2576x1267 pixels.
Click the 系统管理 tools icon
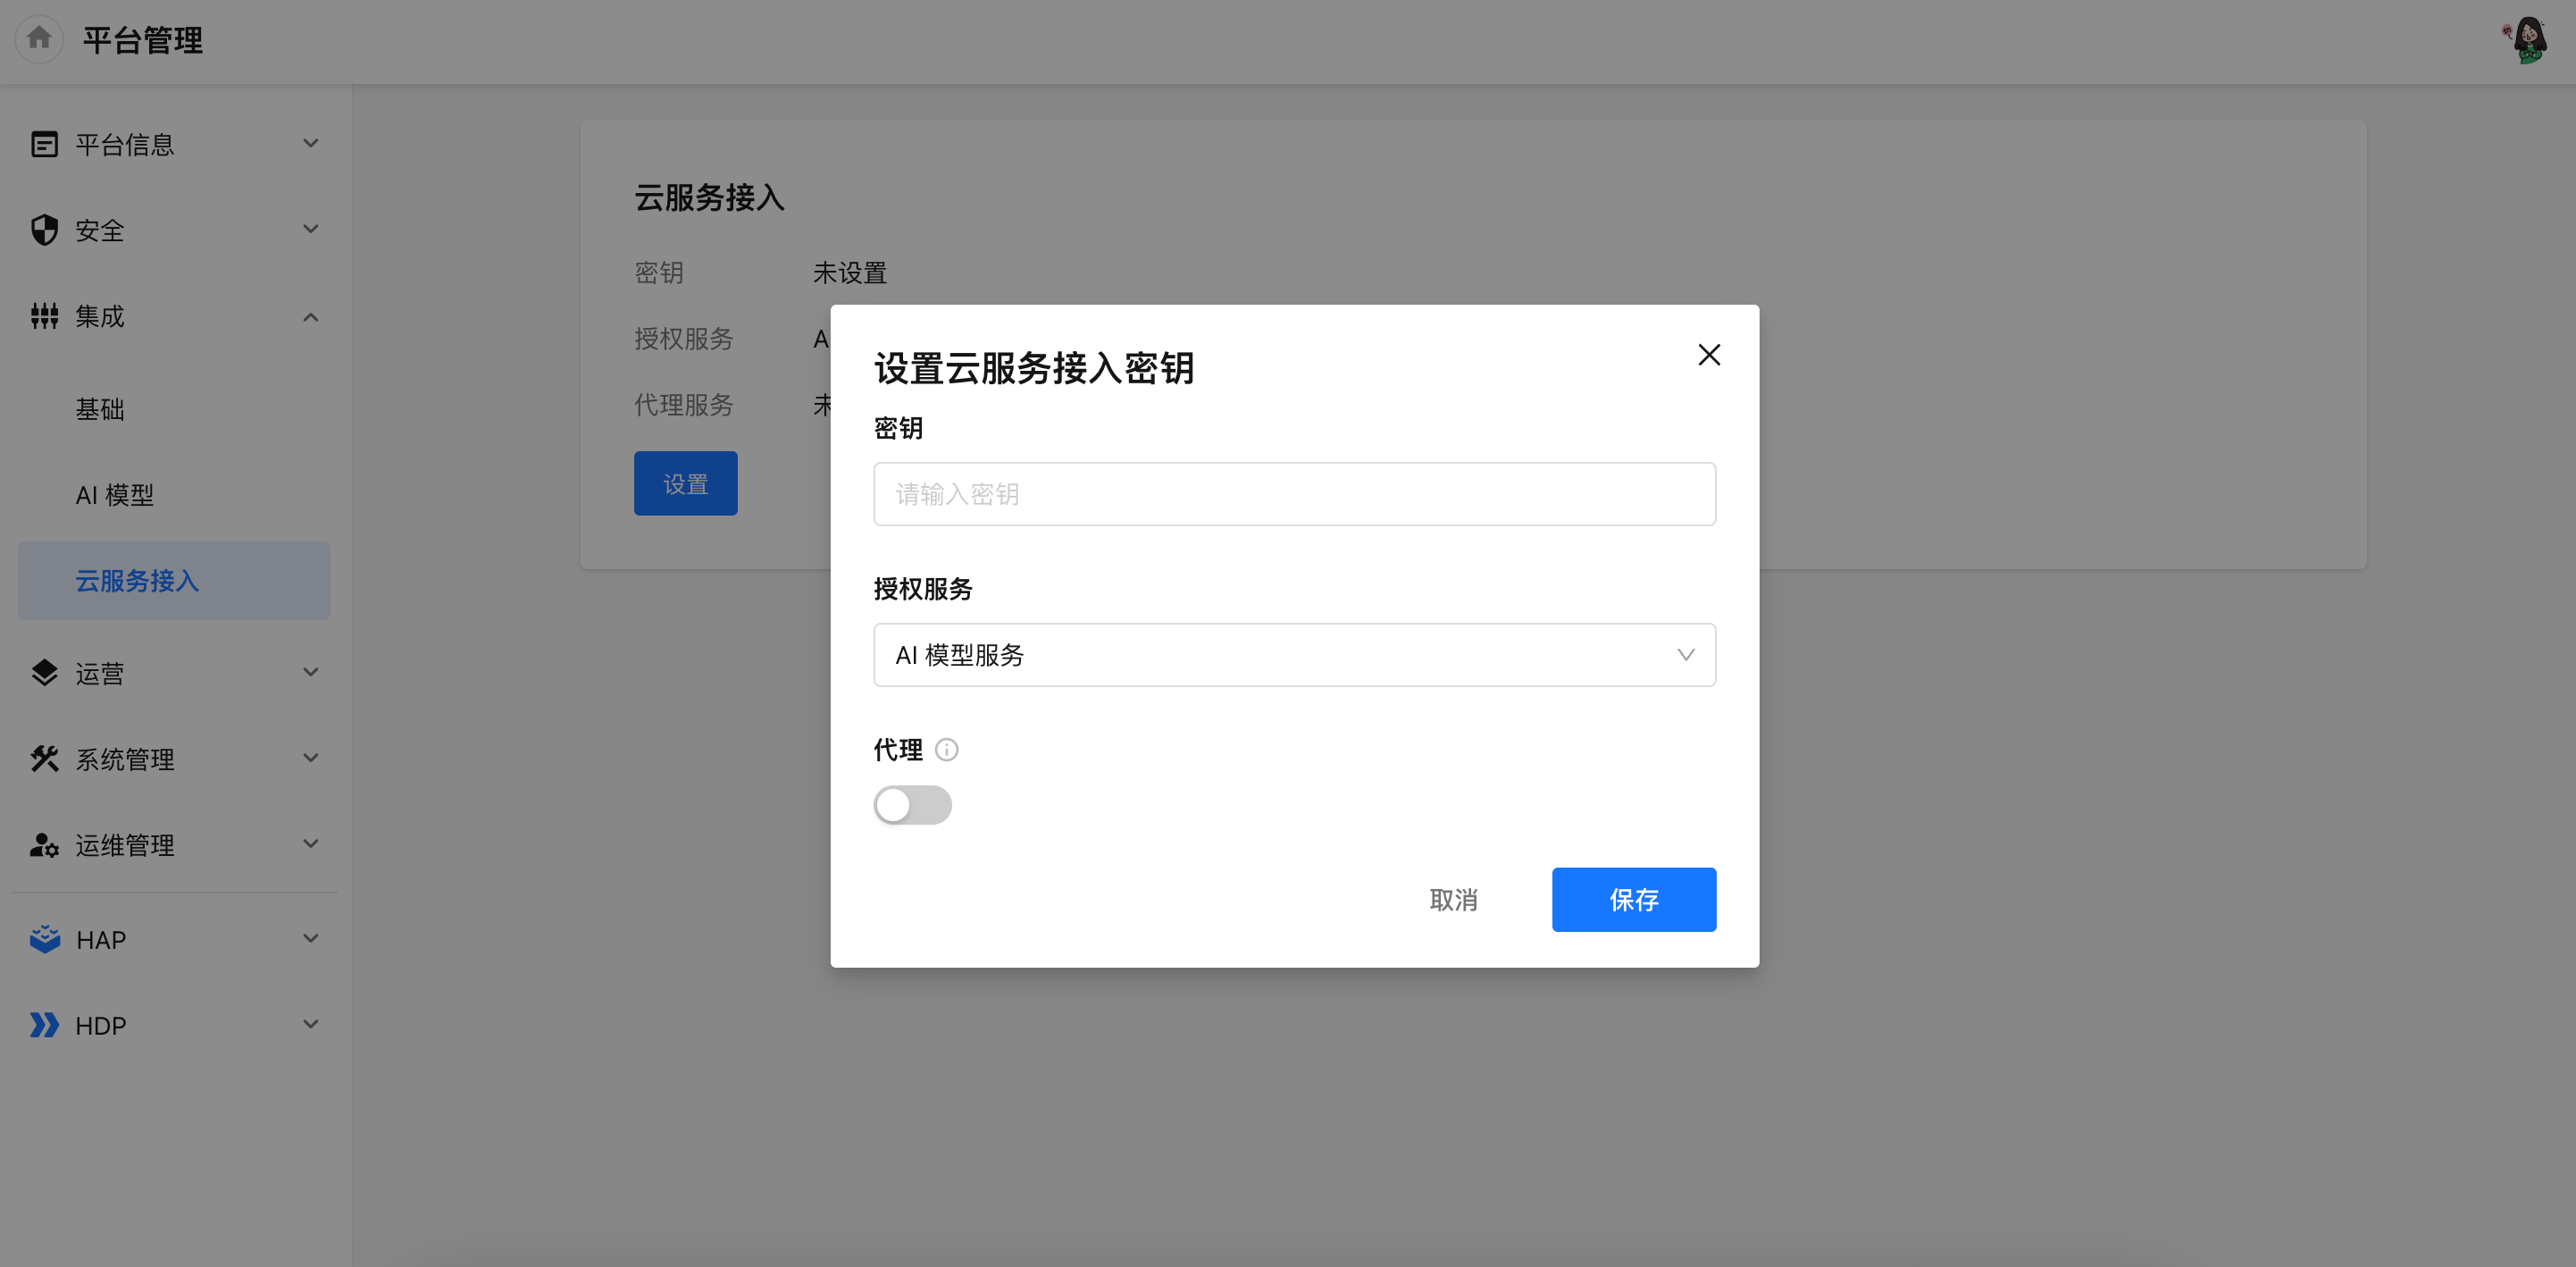pos(44,759)
